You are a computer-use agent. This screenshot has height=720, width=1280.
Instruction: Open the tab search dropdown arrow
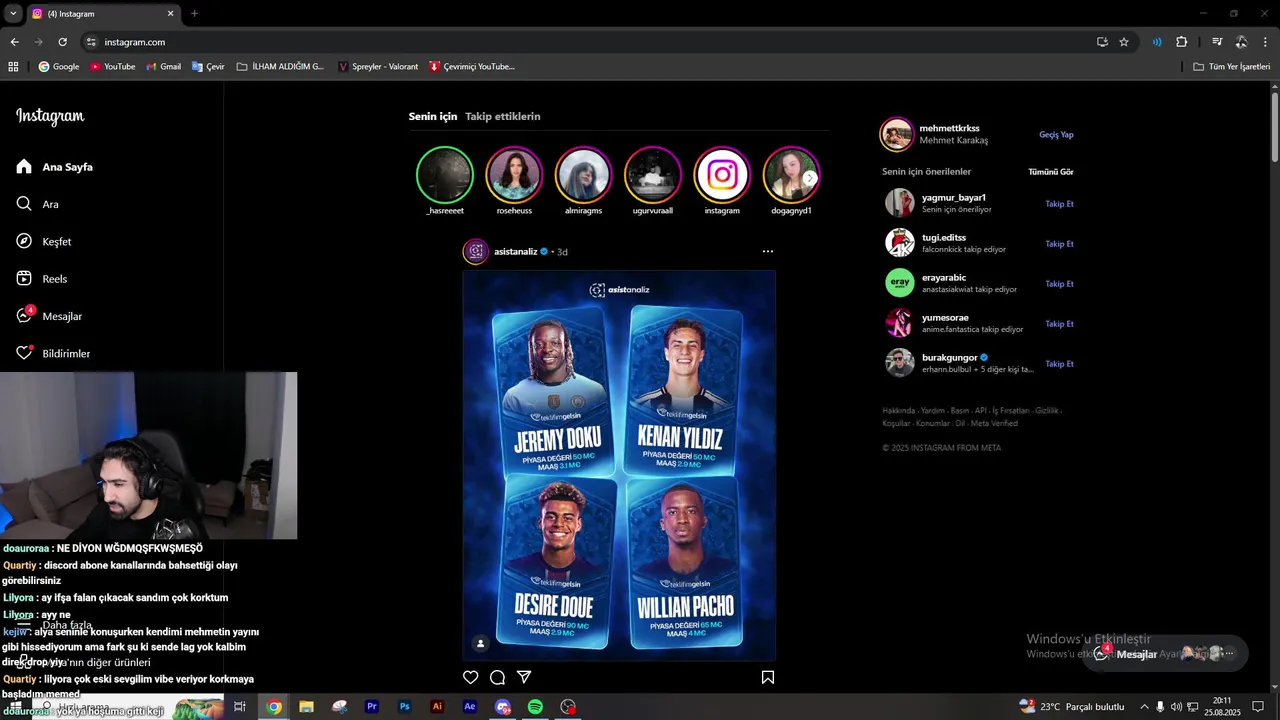click(x=13, y=14)
